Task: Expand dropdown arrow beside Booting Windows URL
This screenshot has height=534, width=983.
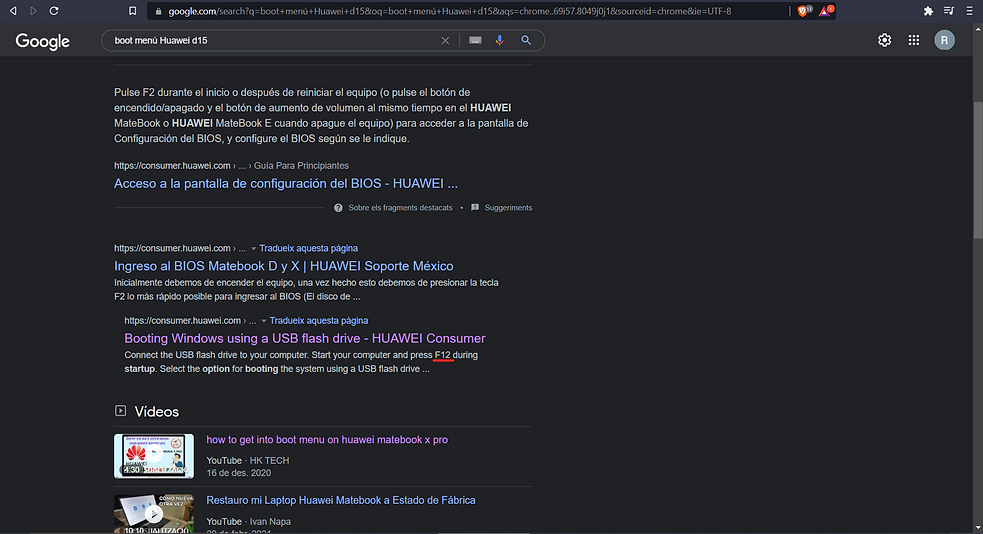Action: (x=264, y=321)
